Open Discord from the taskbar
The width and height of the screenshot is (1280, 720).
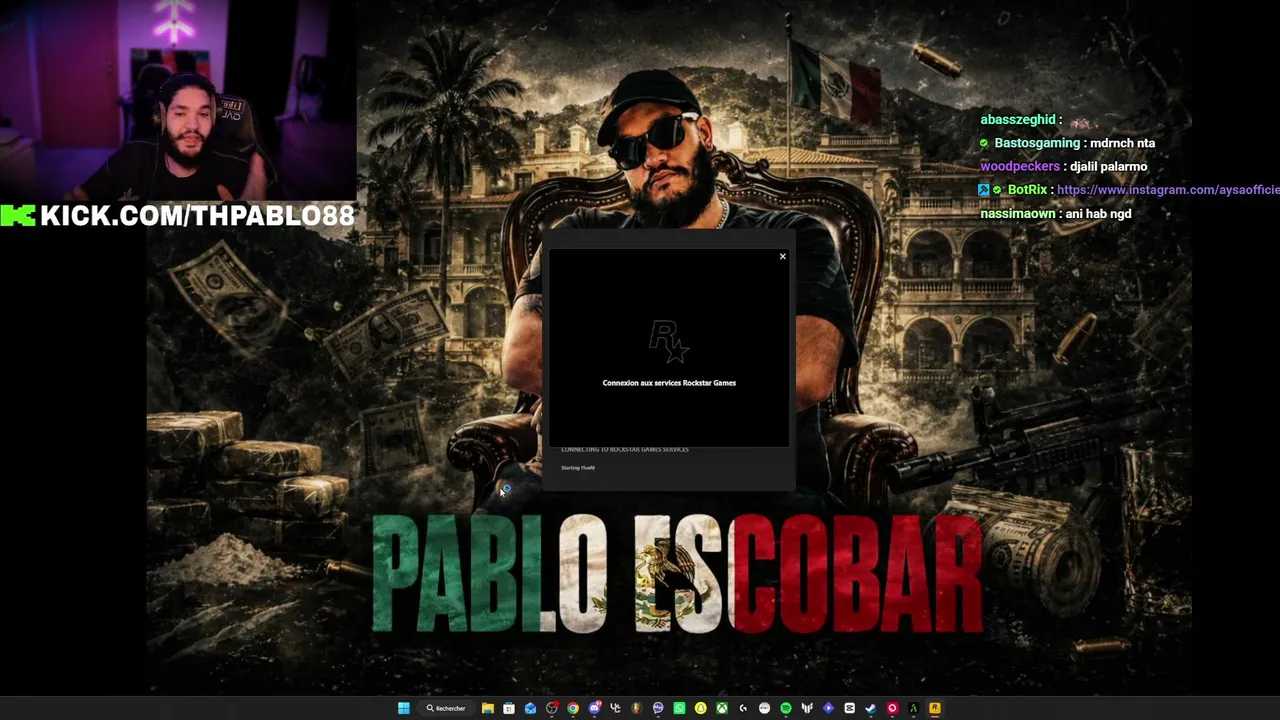pyautogui.click(x=594, y=708)
